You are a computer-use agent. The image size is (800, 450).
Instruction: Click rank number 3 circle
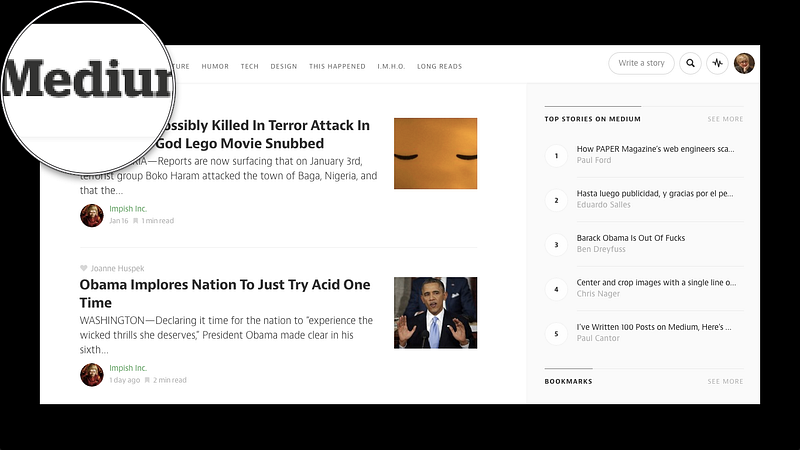(x=556, y=244)
